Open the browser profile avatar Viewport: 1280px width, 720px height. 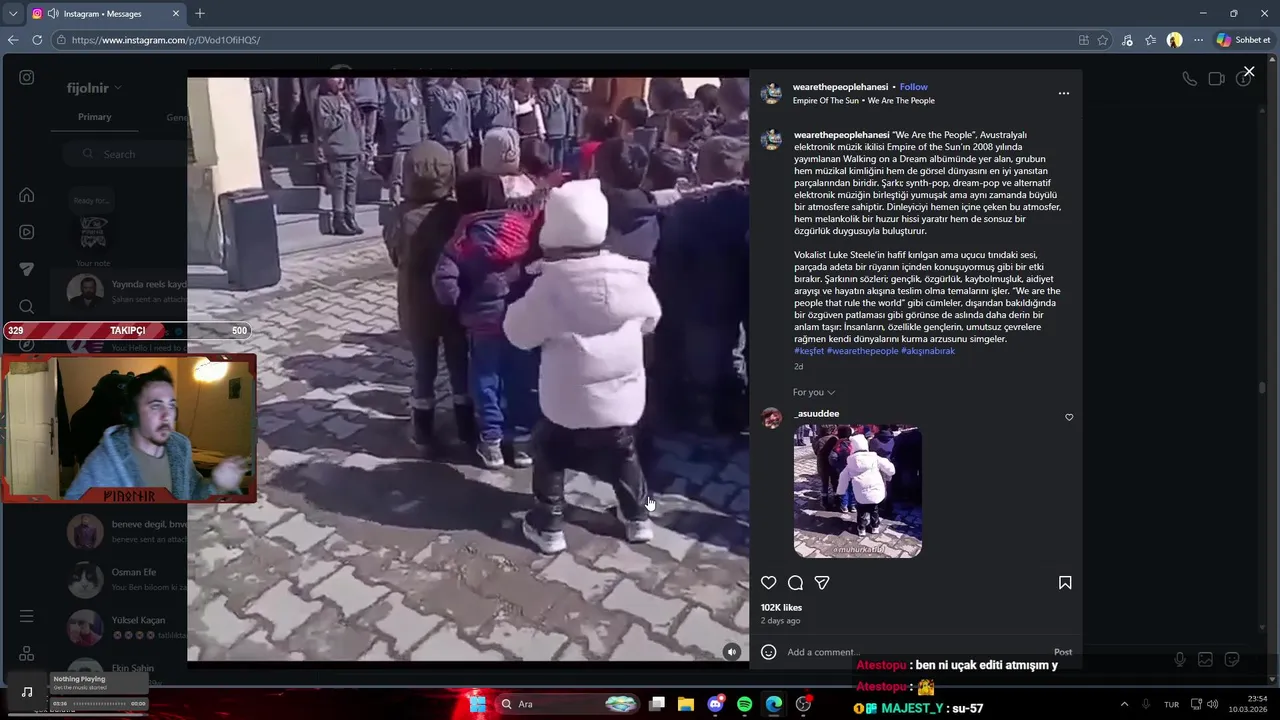(x=1174, y=40)
